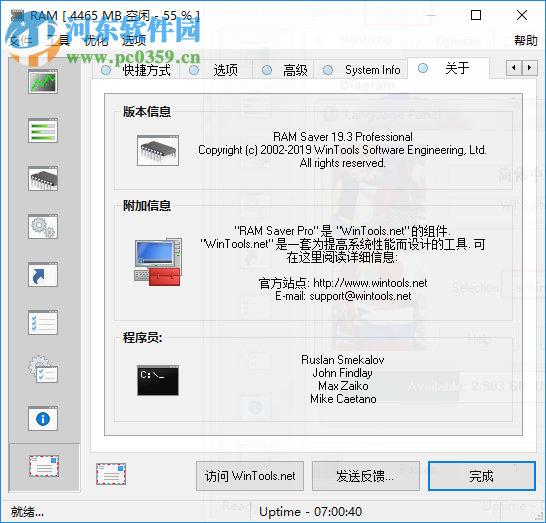The image size is (546, 523).
Task: Select the green progress bars sidebar icon
Action: (x=43, y=131)
